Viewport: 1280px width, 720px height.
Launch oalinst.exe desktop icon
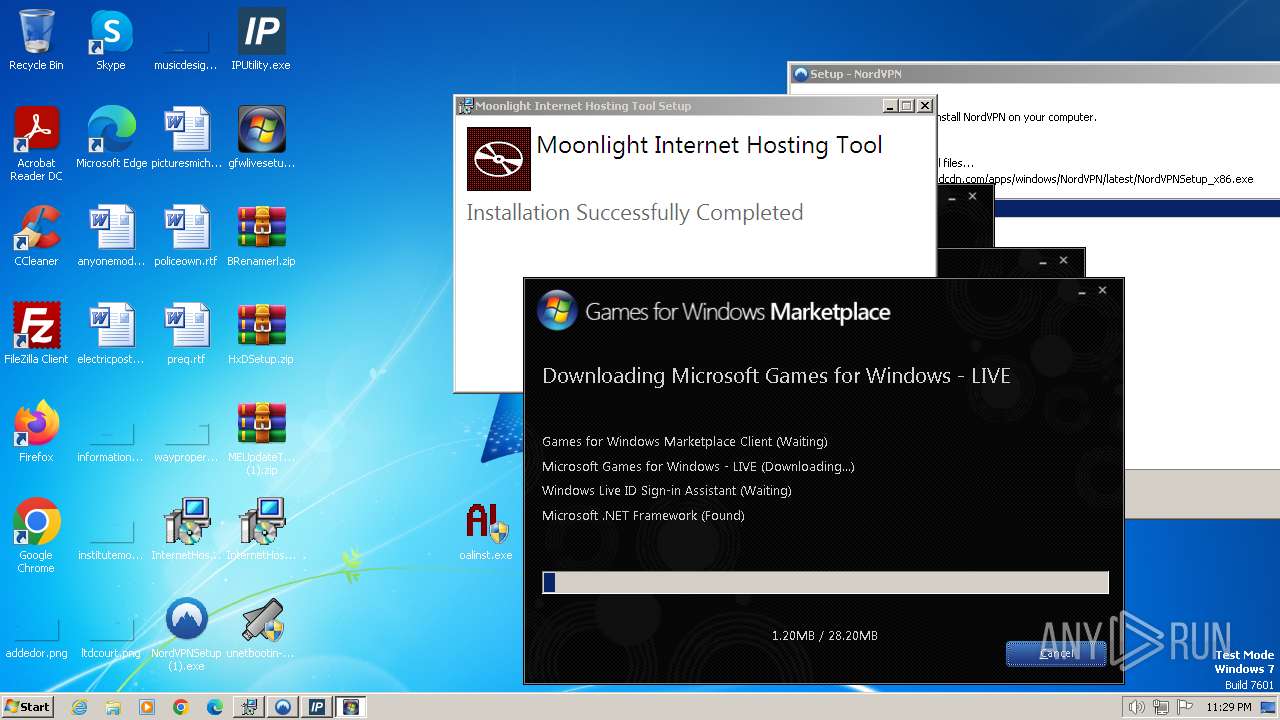pyautogui.click(x=486, y=530)
